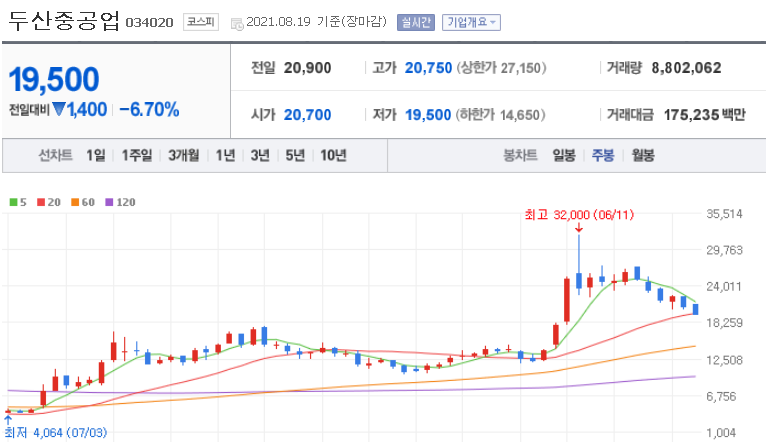Click the 최고 32,000 (06/11) high marker
766x442 pixels.
(579, 214)
